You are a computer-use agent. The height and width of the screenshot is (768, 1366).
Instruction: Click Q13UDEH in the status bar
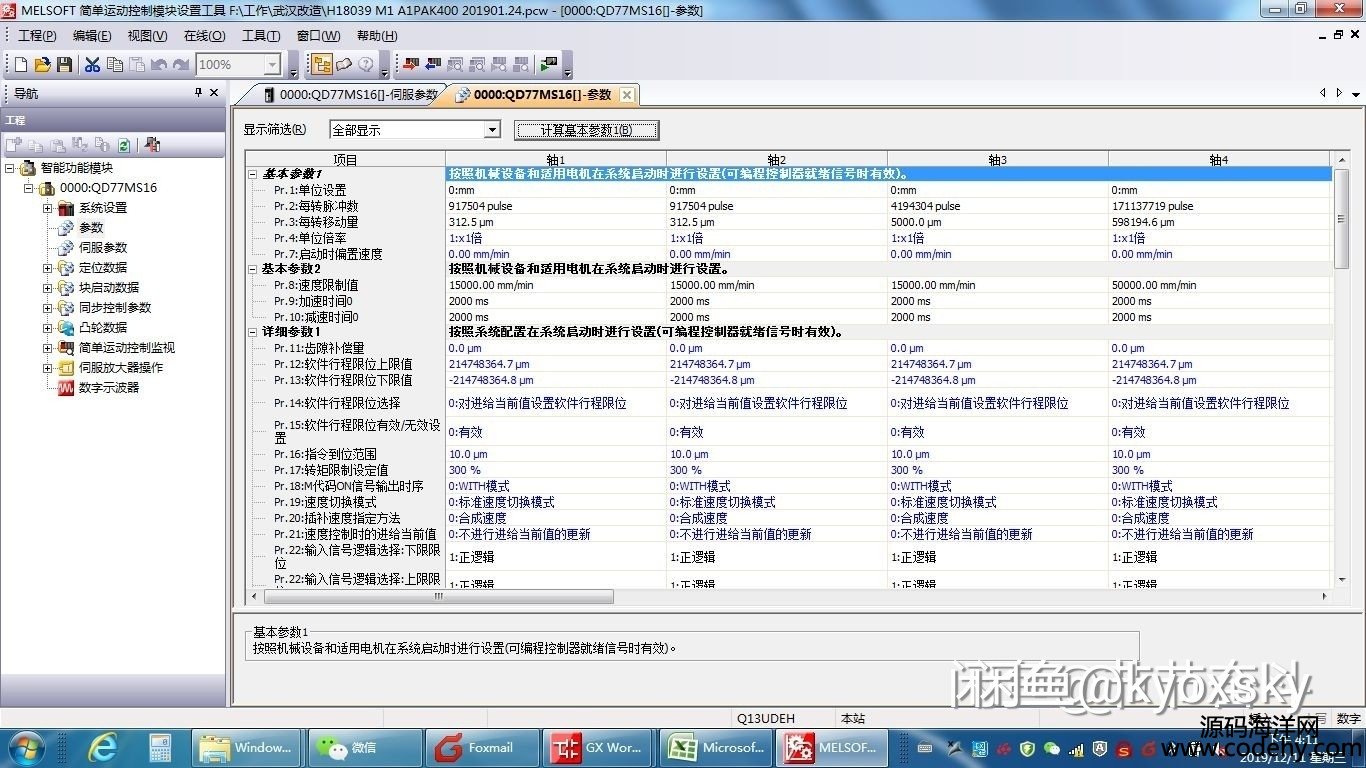pos(766,718)
